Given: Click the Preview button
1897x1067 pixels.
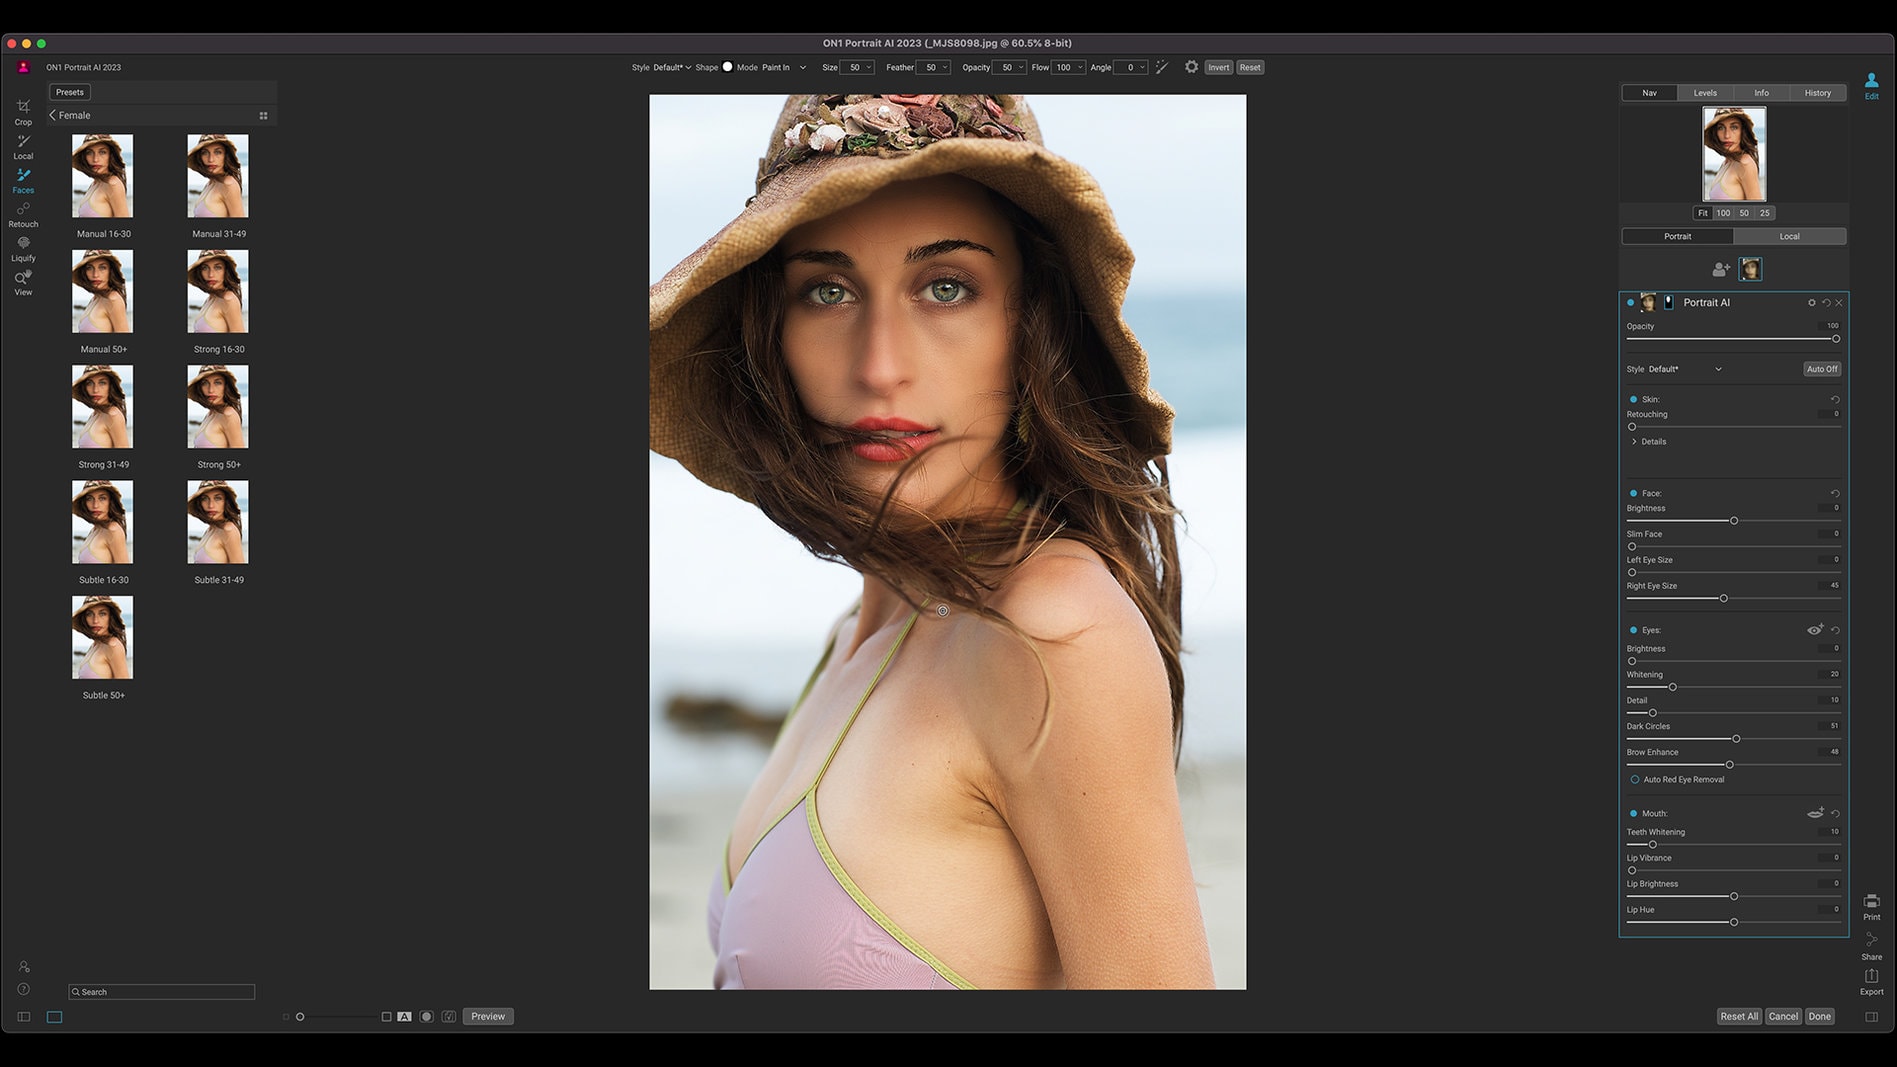Looking at the screenshot, I should click(x=488, y=1016).
